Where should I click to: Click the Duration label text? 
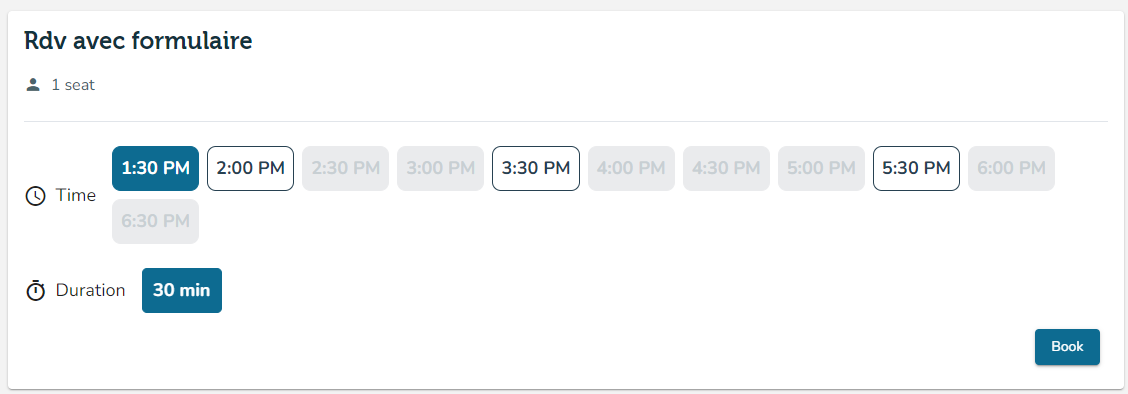(x=91, y=290)
